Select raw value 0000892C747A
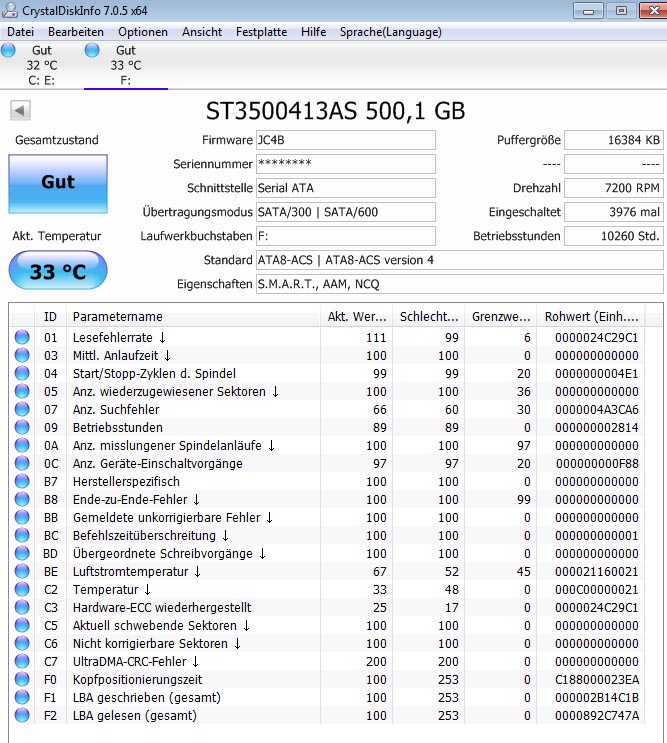Image resolution: width=667 pixels, height=743 pixels. [597, 716]
